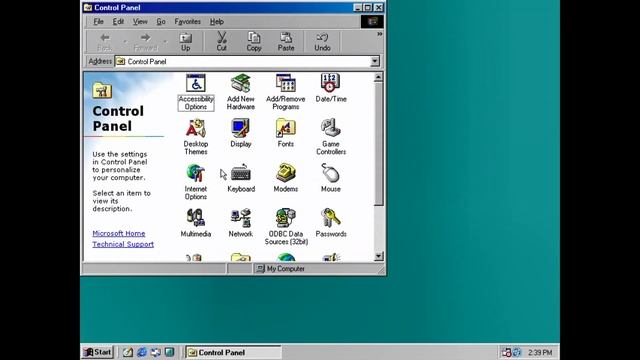Screen dimensions: 640x360
Task: Open the Display settings icon
Action: tap(240, 133)
